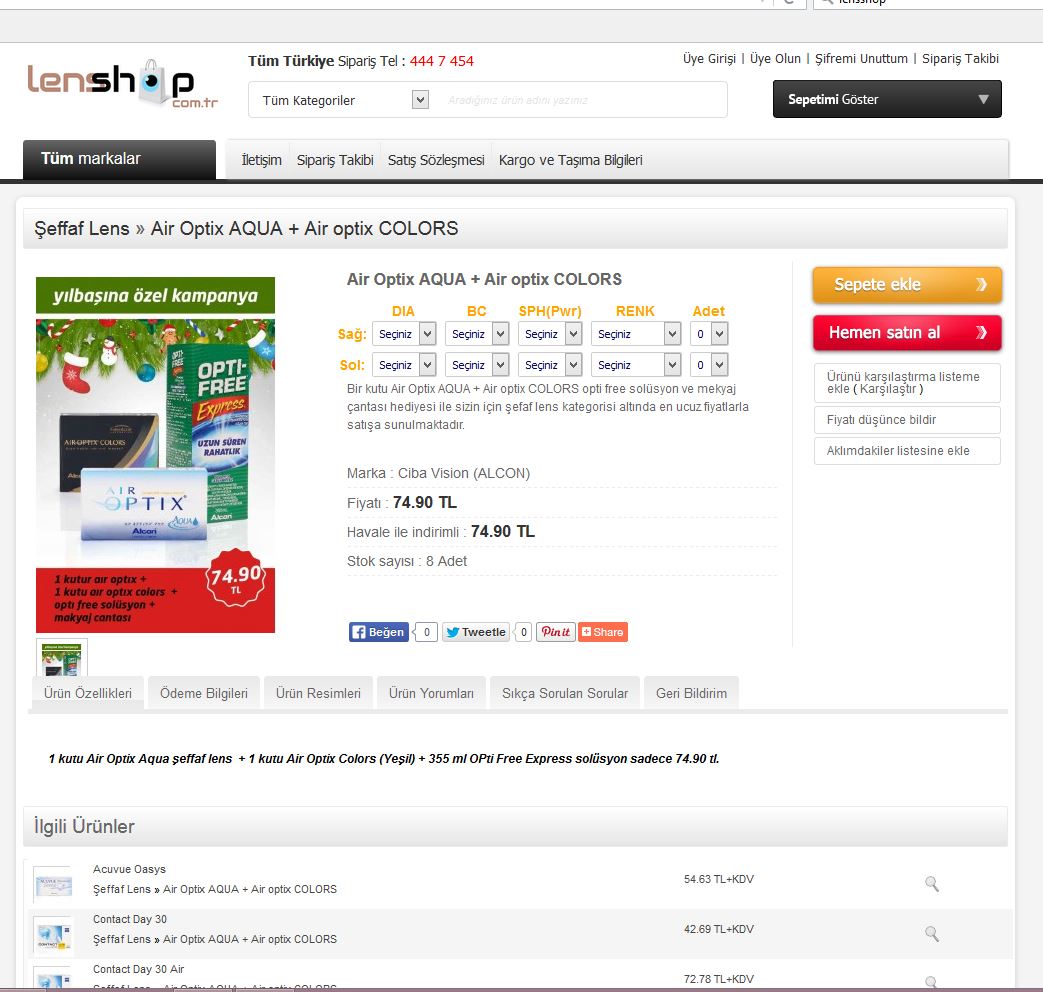1043x992 pixels.
Task: Click Contact Day 30 Air product name
Action: 138,969
